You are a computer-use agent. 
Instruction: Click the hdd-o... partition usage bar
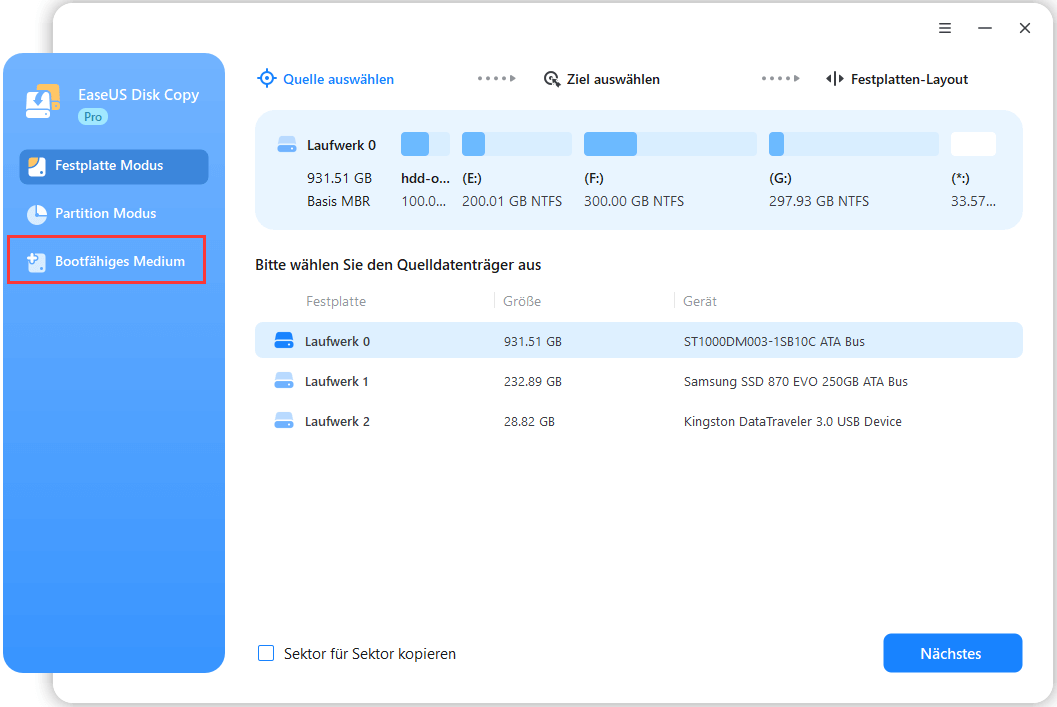click(425, 144)
